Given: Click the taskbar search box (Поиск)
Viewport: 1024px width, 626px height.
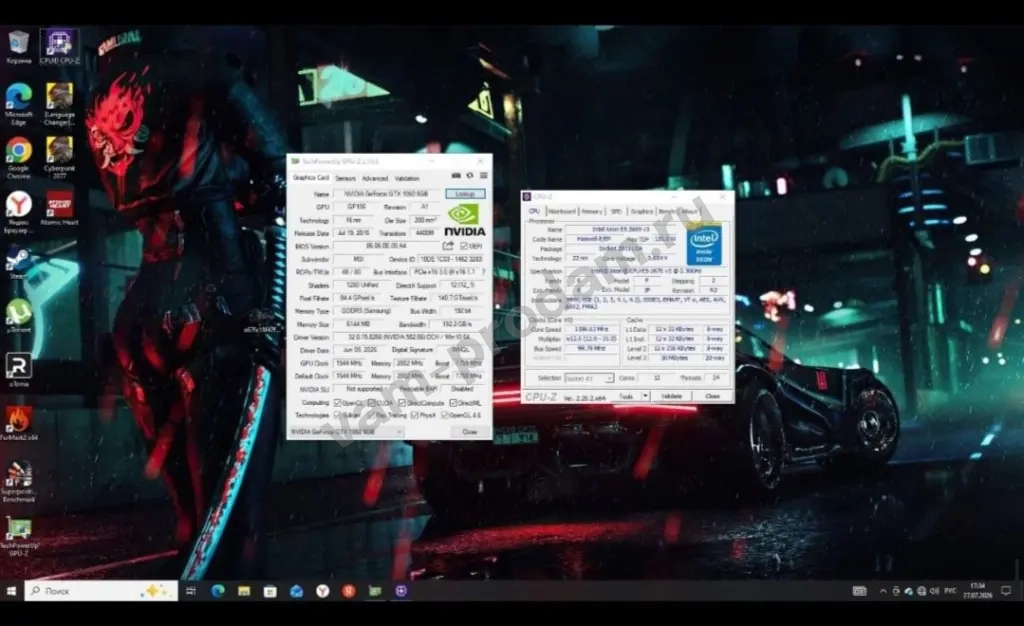Looking at the screenshot, I should click(101, 591).
